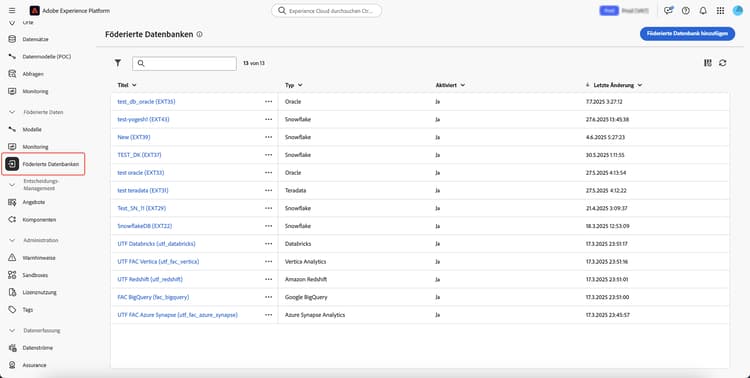Click the 13 von 13 count label

pos(254,63)
